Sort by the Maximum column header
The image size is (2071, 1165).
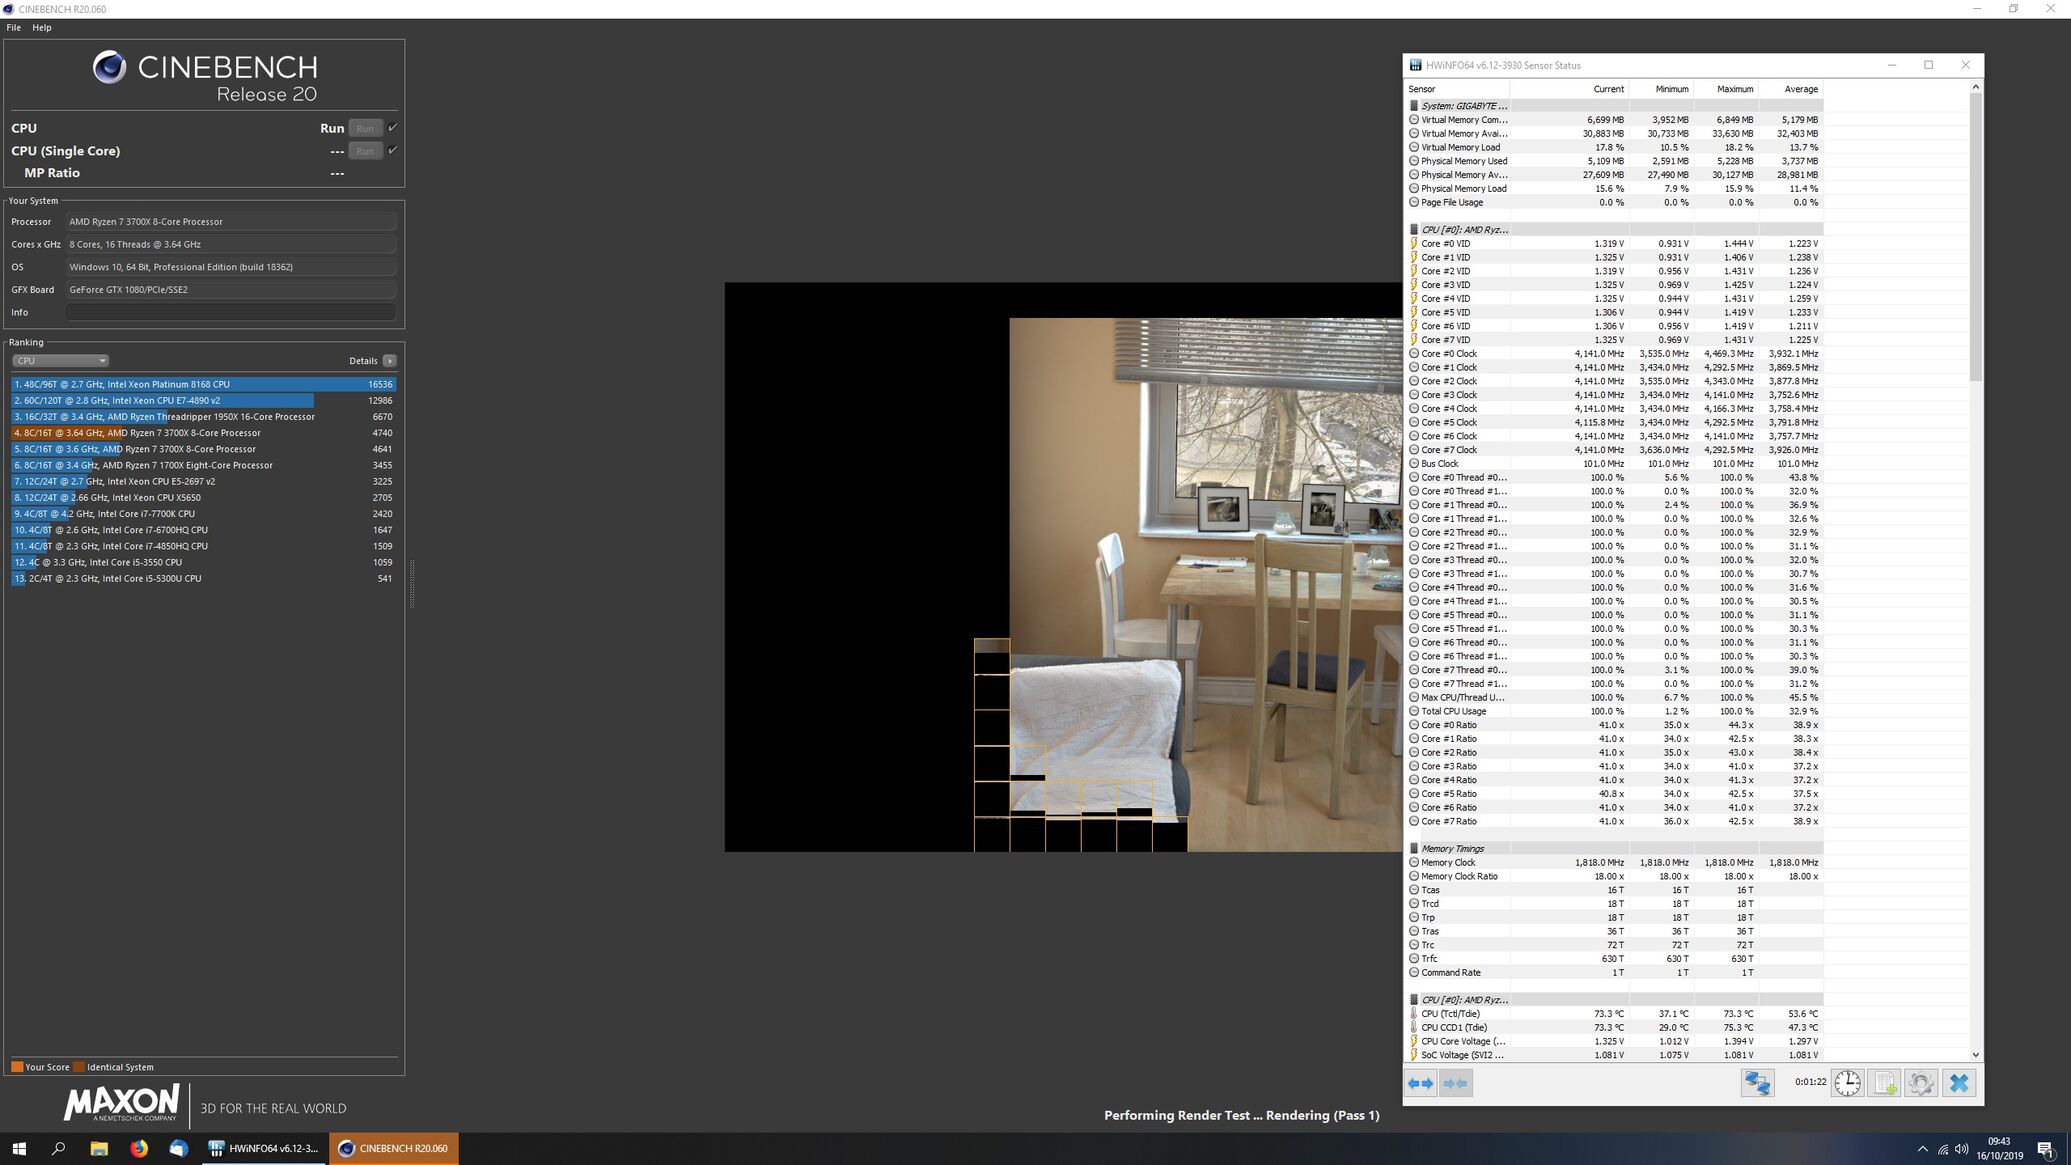1726,89
